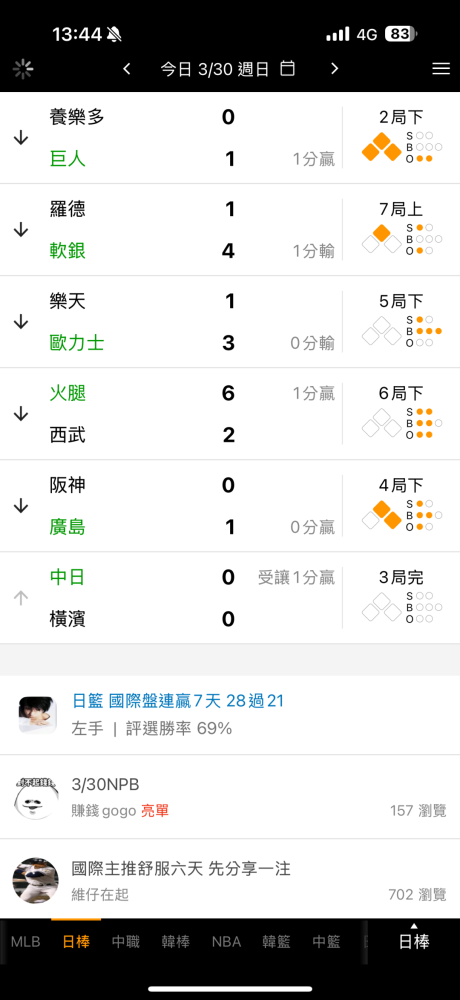Go to previous day with left chevron
This screenshot has width=460, height=1000.
point(127,69)
